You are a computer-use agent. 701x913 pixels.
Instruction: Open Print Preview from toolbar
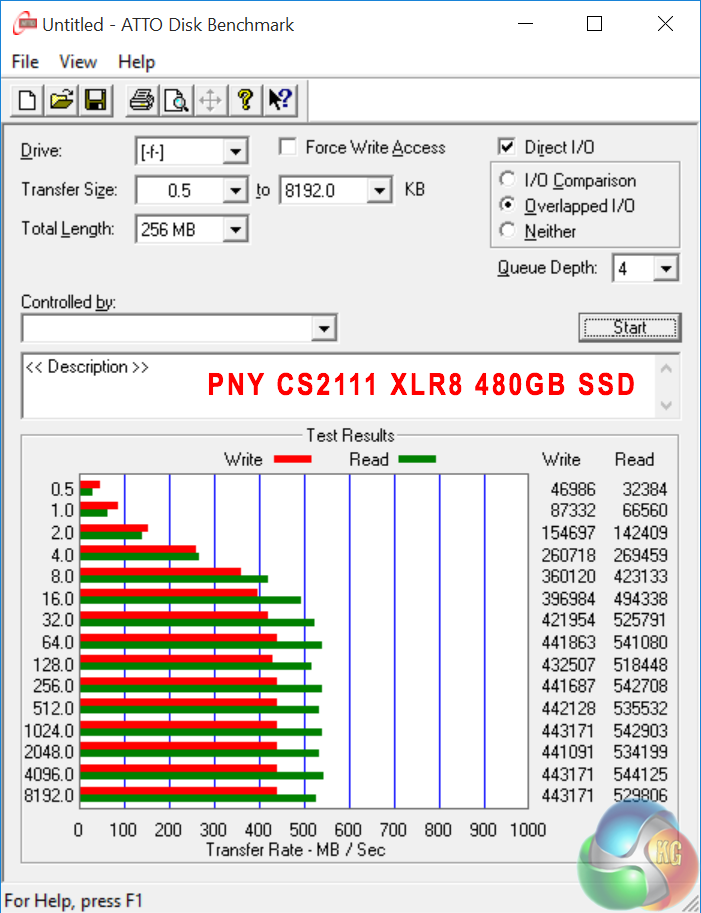coord(175,100)
